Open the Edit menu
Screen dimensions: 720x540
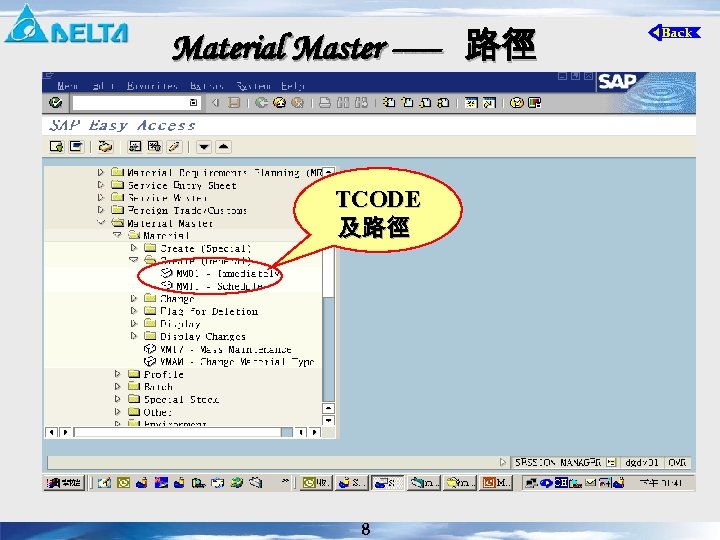pos(103,85)
